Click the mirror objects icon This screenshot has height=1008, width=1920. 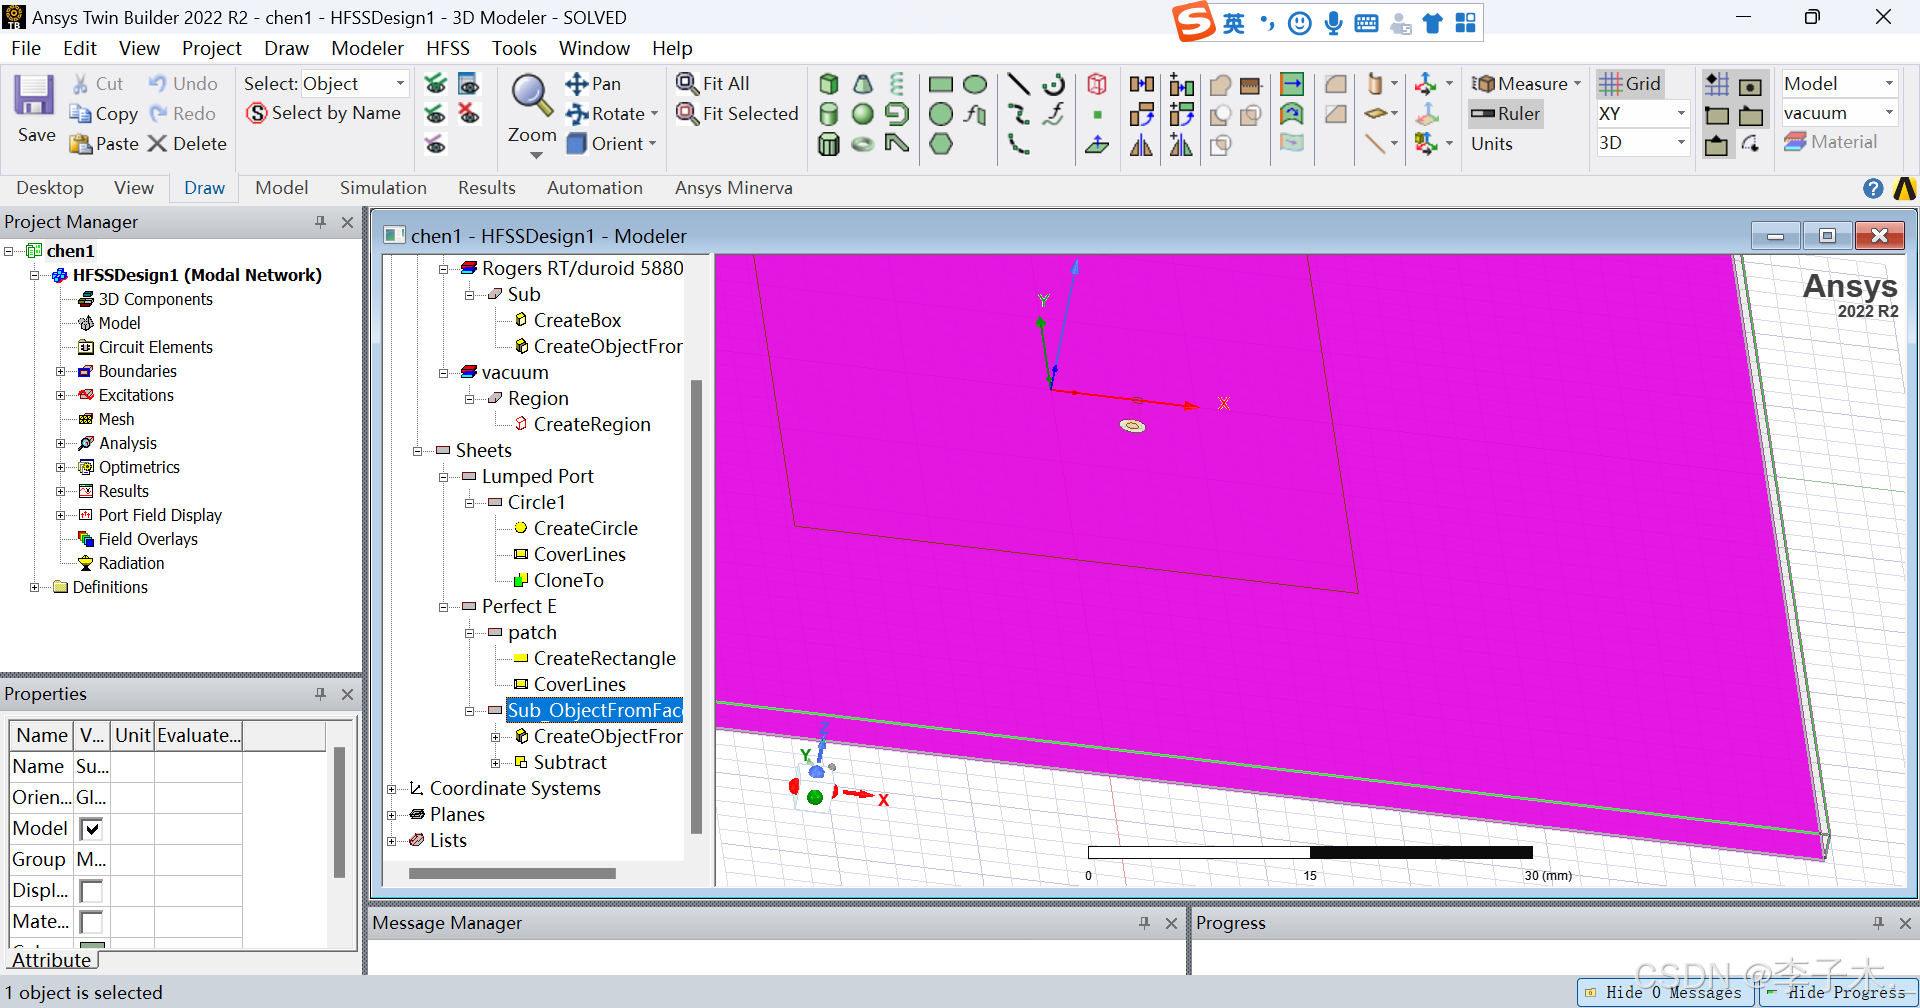(x=1141, y=144)
